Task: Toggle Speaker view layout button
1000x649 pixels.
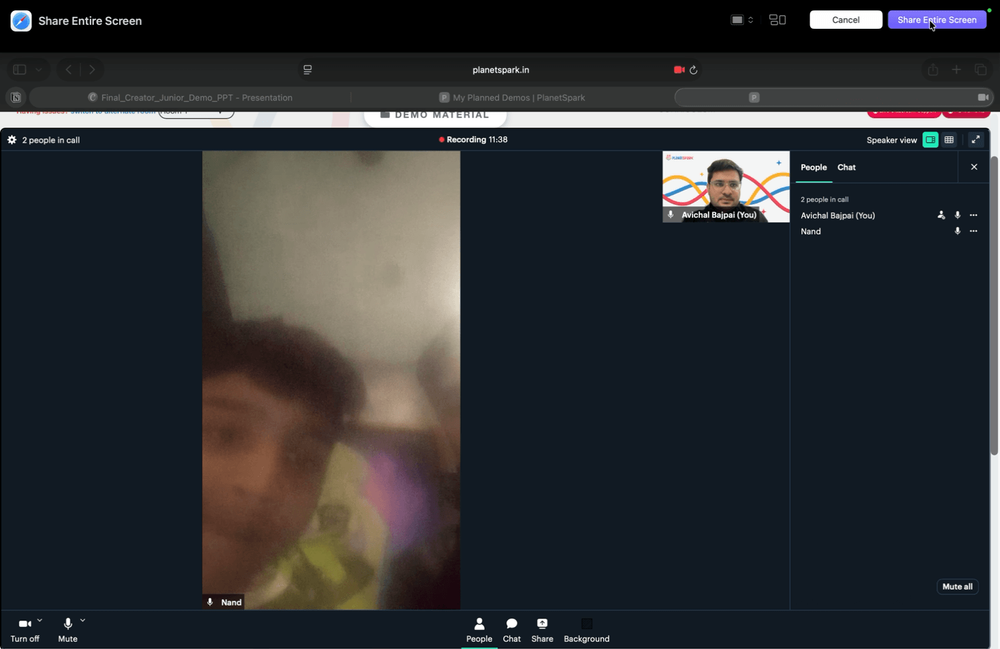Action: click(930, 140)
